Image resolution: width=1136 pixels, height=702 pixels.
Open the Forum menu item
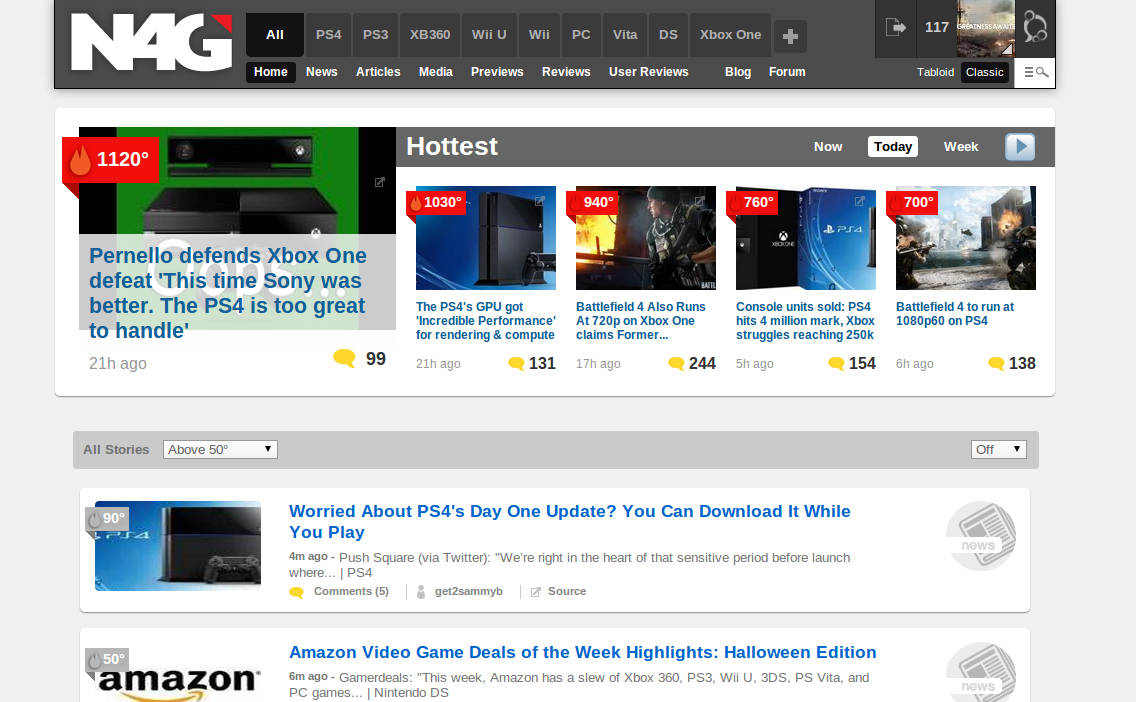[787, 72]
